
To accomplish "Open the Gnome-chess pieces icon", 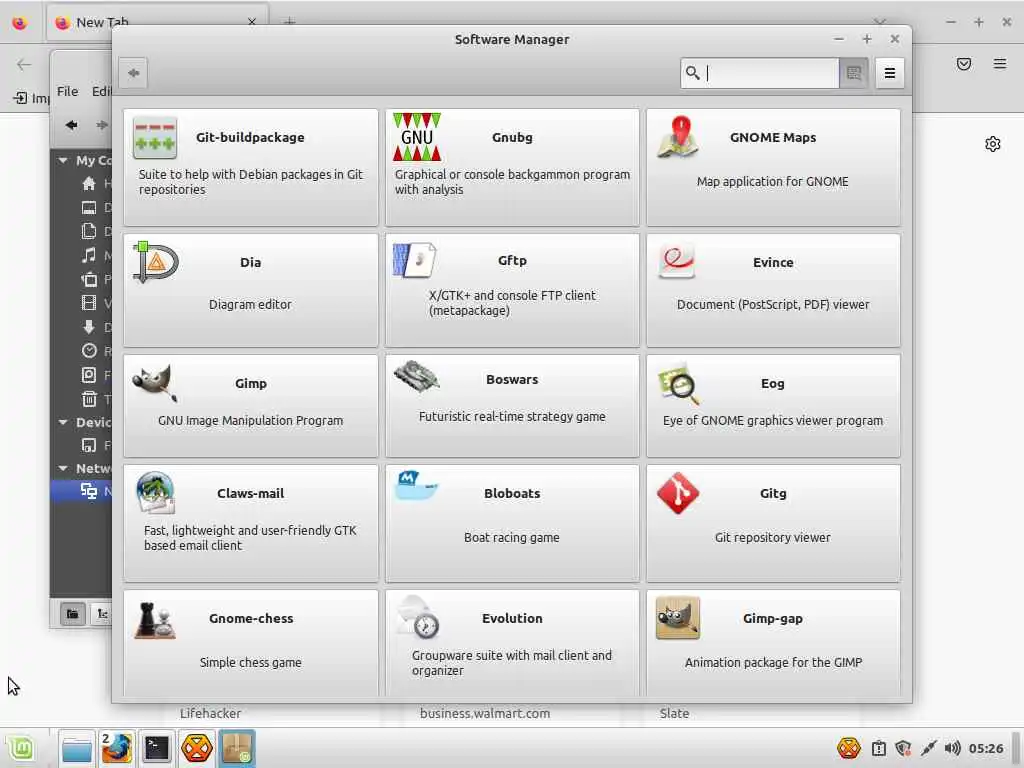I will [x=155, y=619].
